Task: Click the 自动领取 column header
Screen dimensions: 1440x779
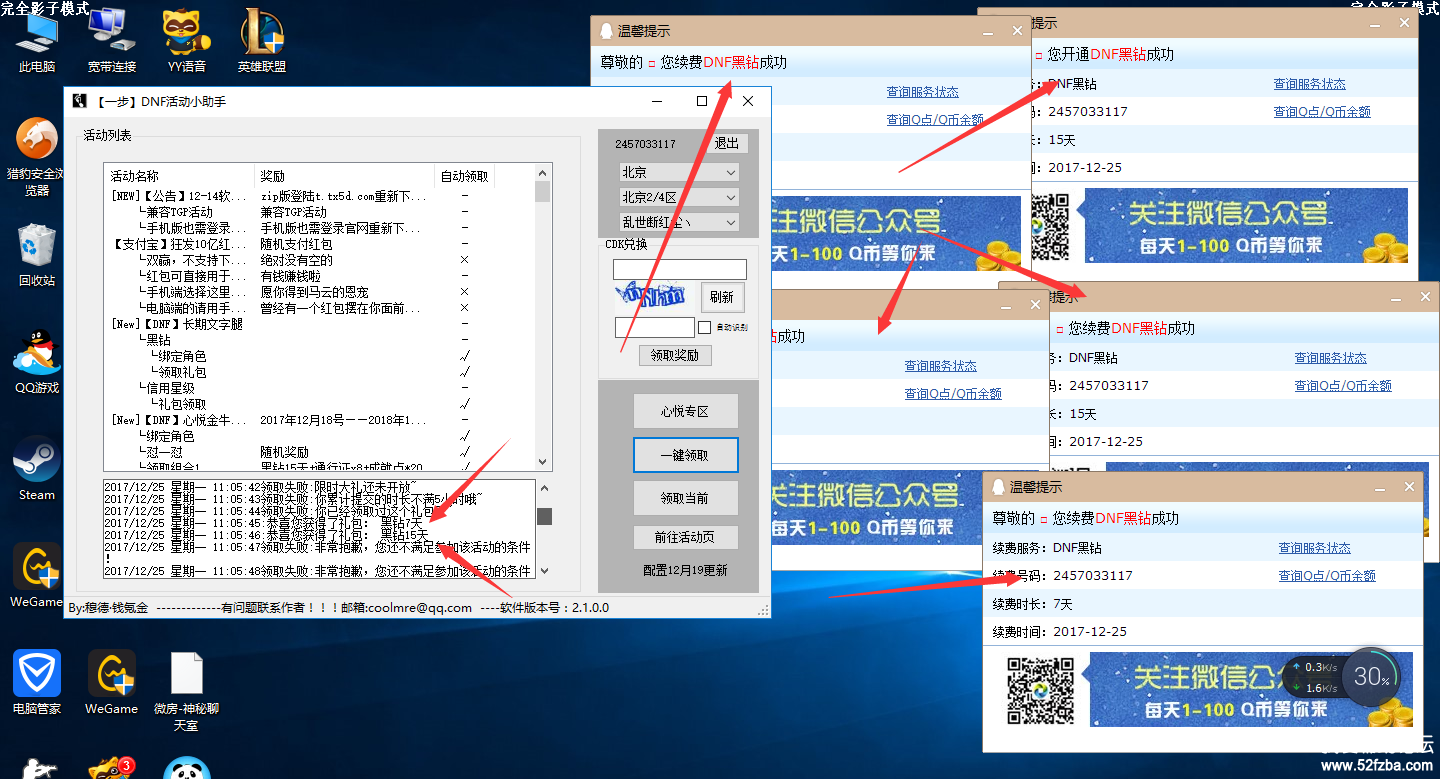Action: pyautogui.click(x=464, y=176)
